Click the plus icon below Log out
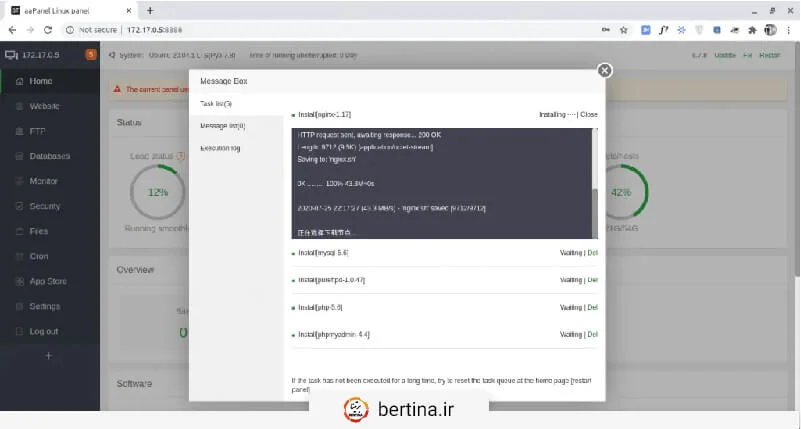 47,356
